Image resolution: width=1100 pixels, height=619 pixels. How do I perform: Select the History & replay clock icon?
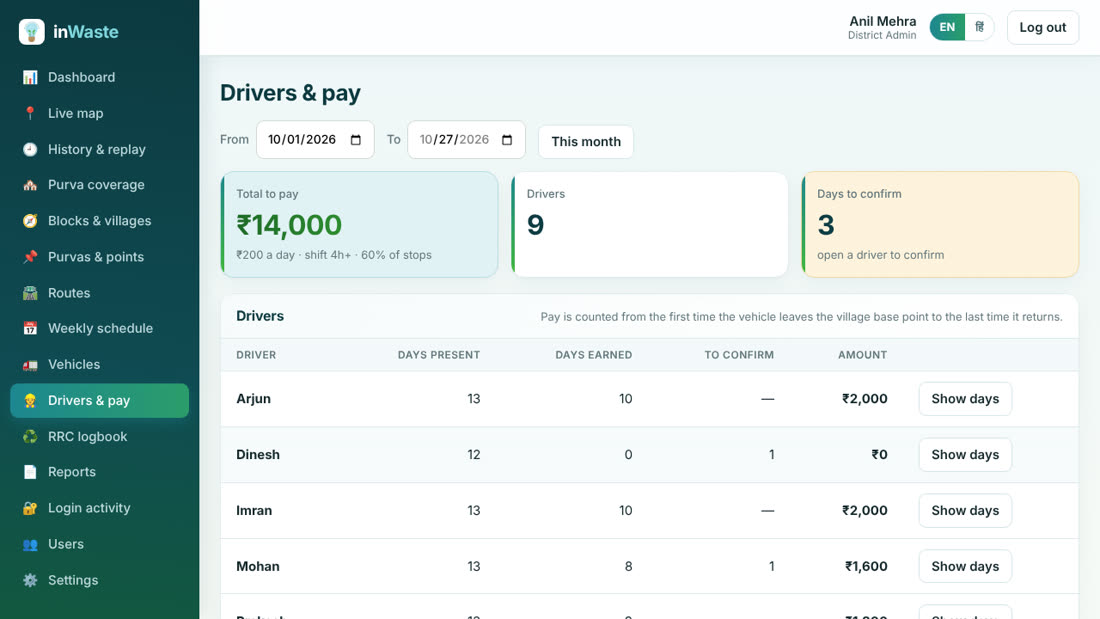point(30,149)
